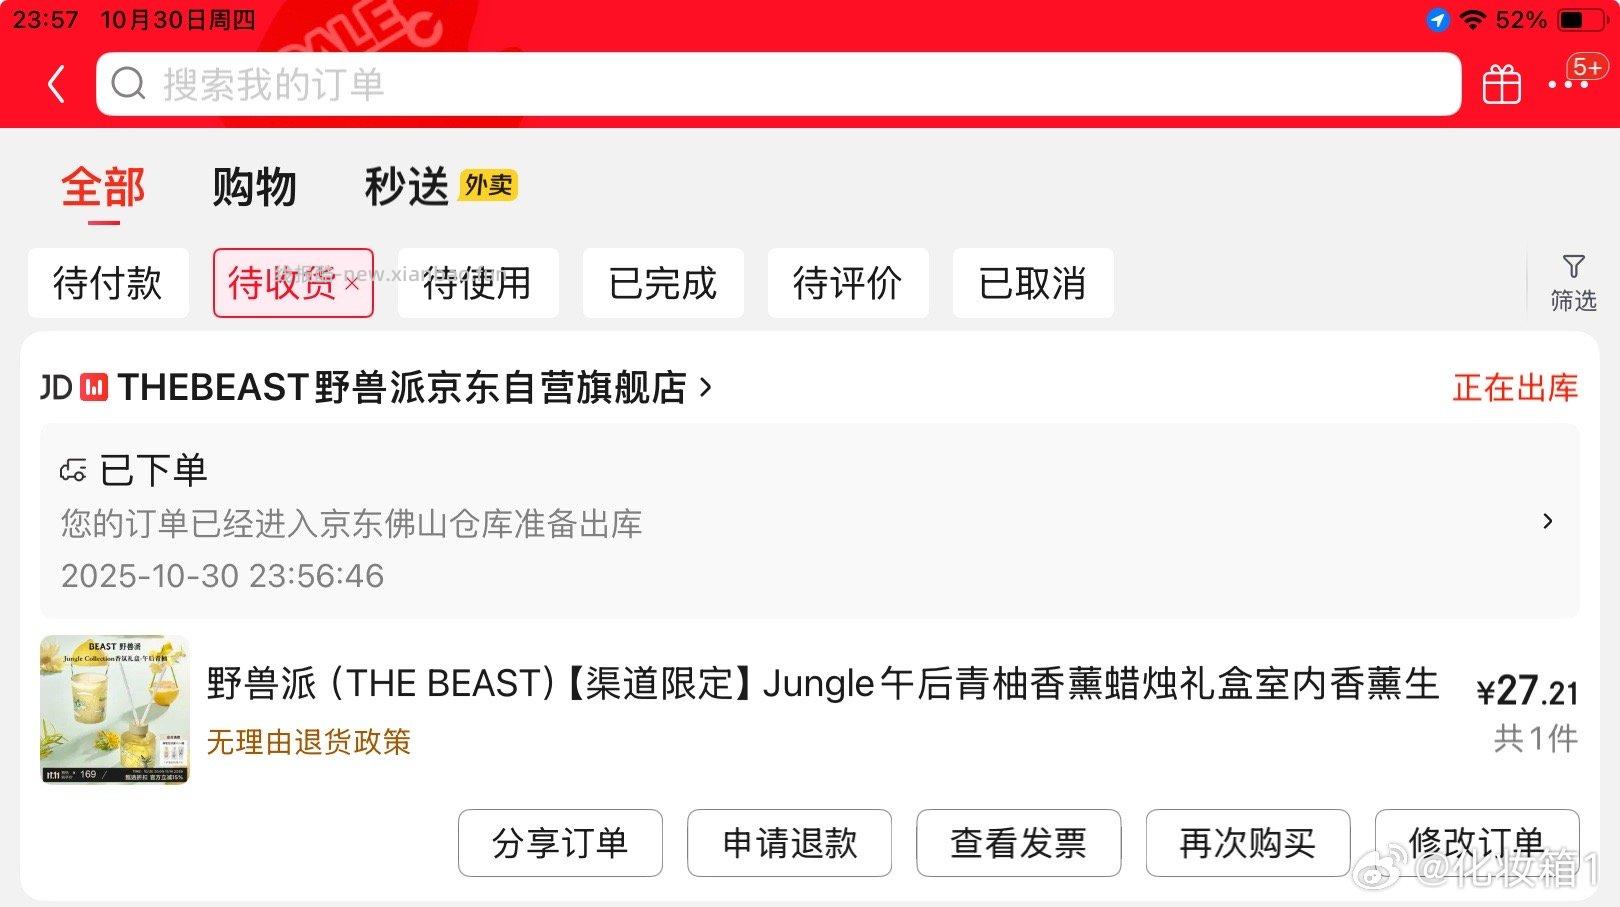Toggle the 已完成 filter chip

point(663,283)
